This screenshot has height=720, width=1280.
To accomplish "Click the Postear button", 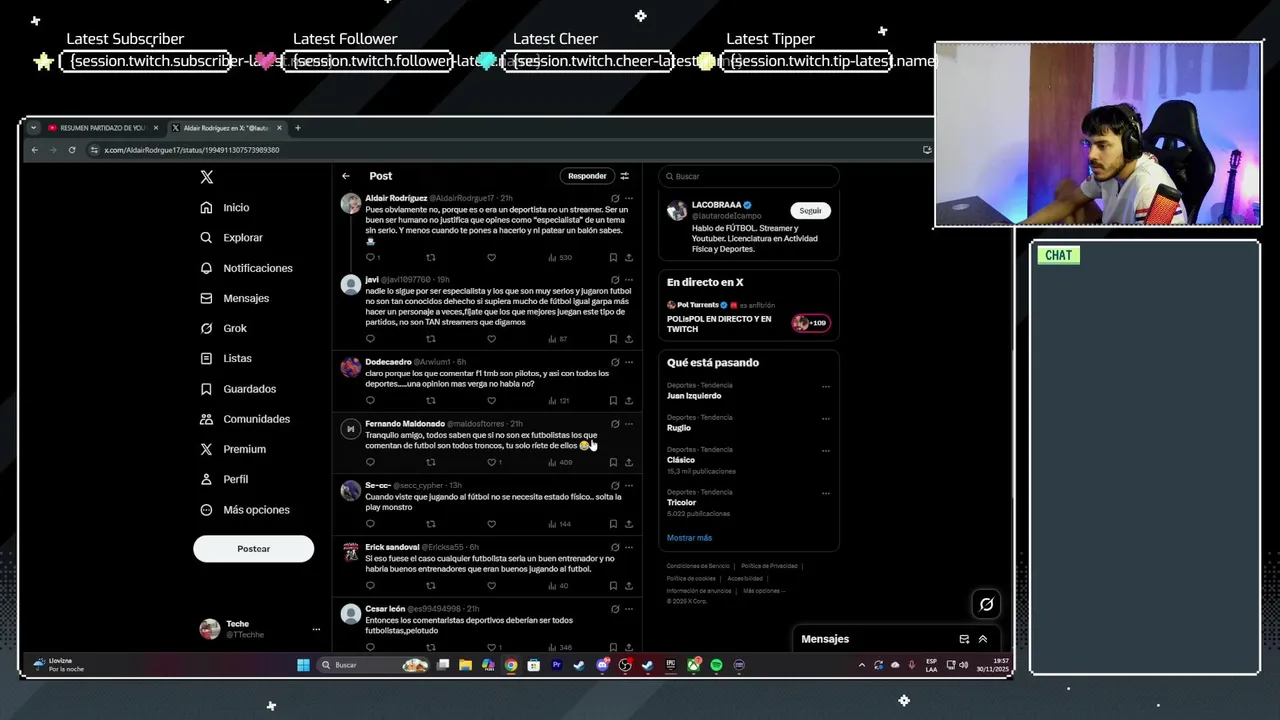I will tap(253, 549).
